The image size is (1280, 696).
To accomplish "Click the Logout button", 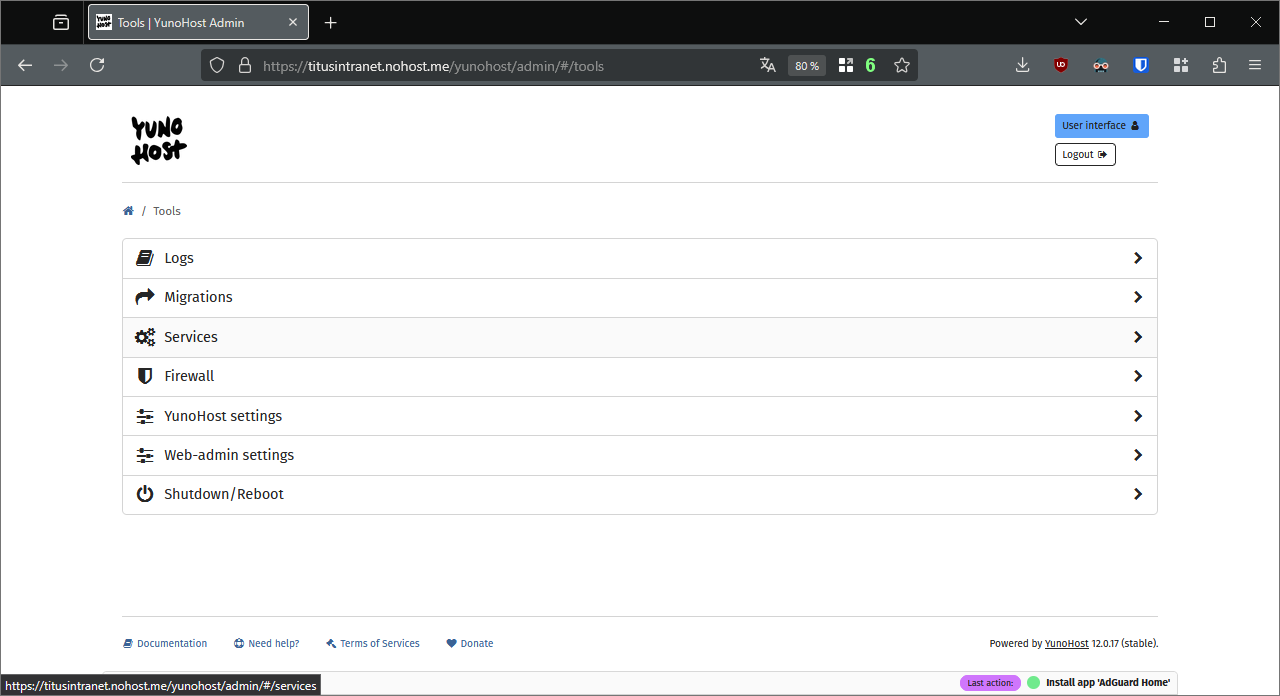I will click(1085, 154).
